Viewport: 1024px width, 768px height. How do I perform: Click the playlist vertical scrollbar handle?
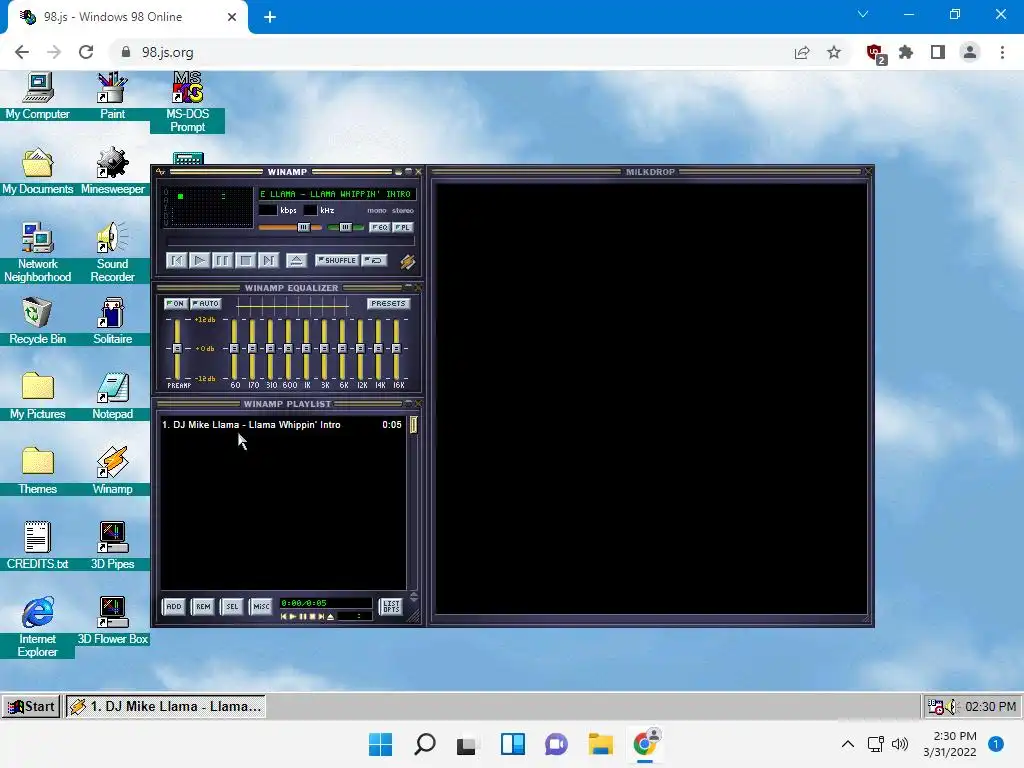[x=413, y=425]
